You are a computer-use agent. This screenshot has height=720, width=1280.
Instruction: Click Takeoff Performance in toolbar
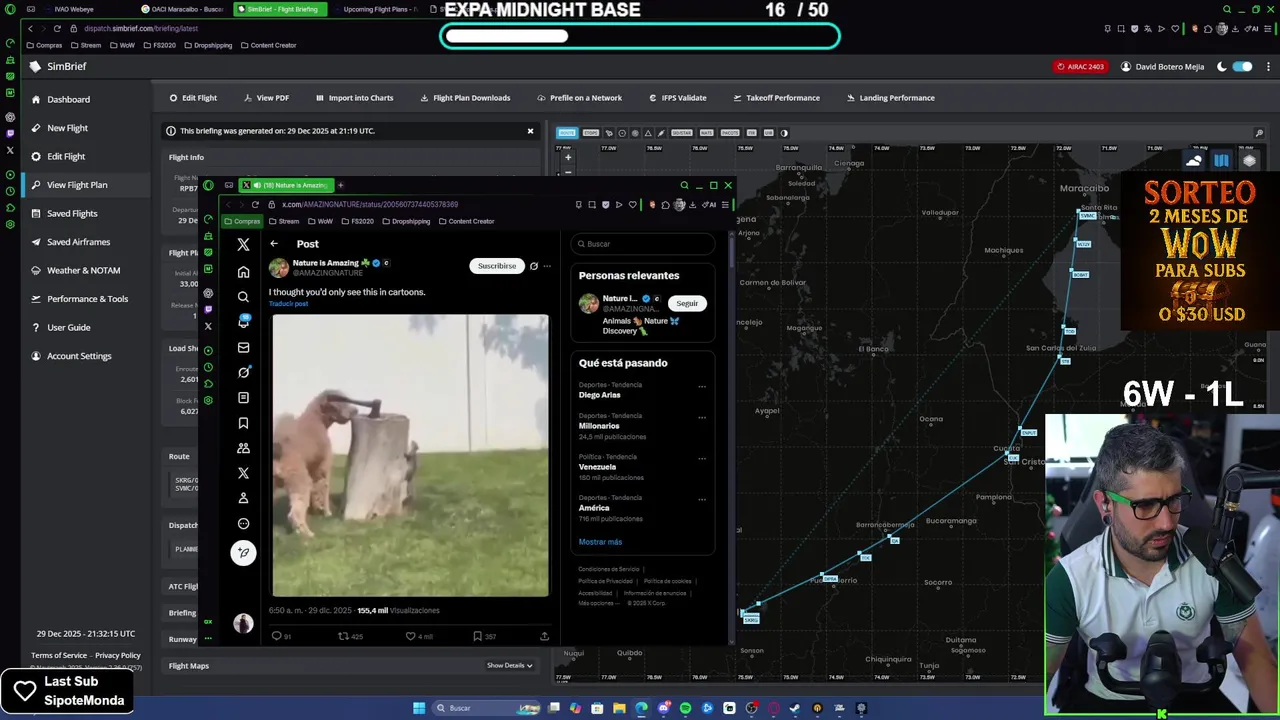pyautogui.click(x=776, y=98)
